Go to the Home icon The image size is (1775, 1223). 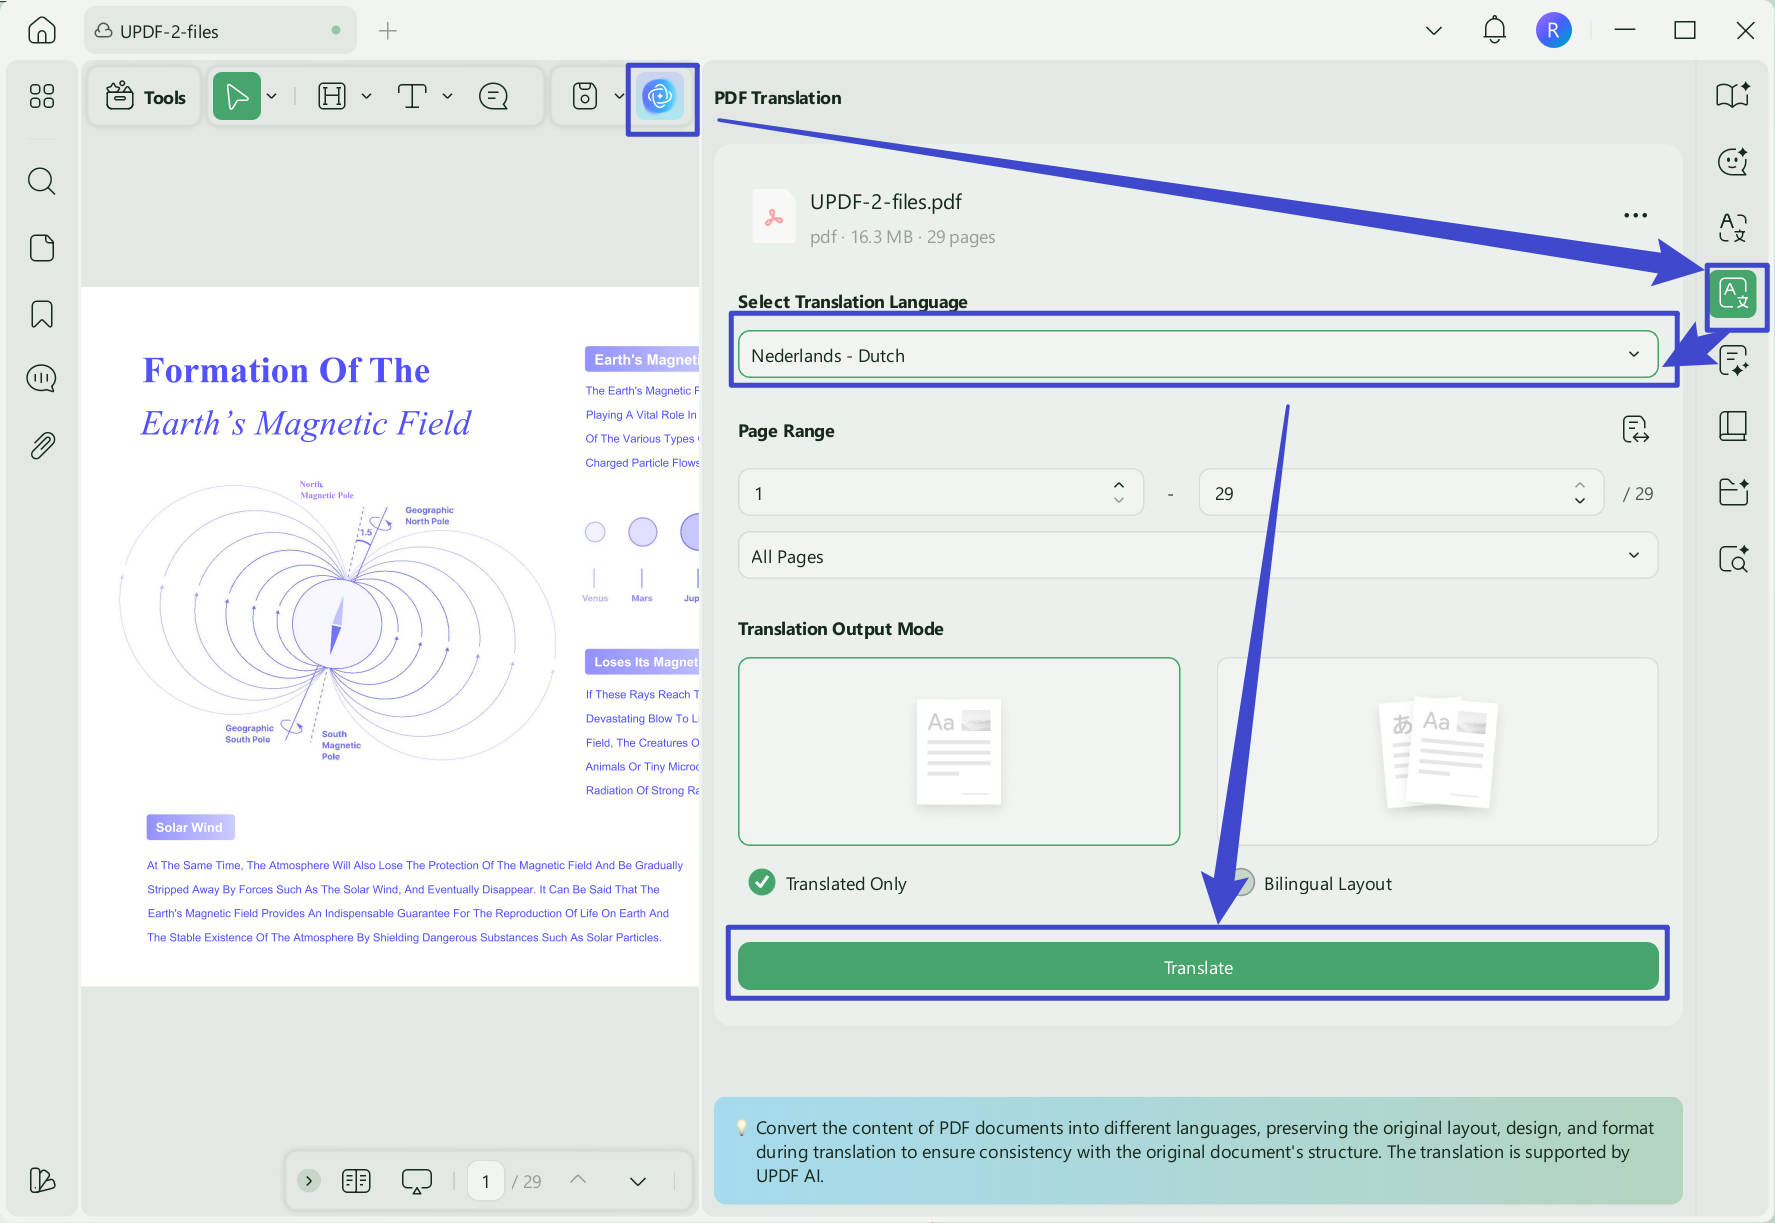(x=42, y=30)
